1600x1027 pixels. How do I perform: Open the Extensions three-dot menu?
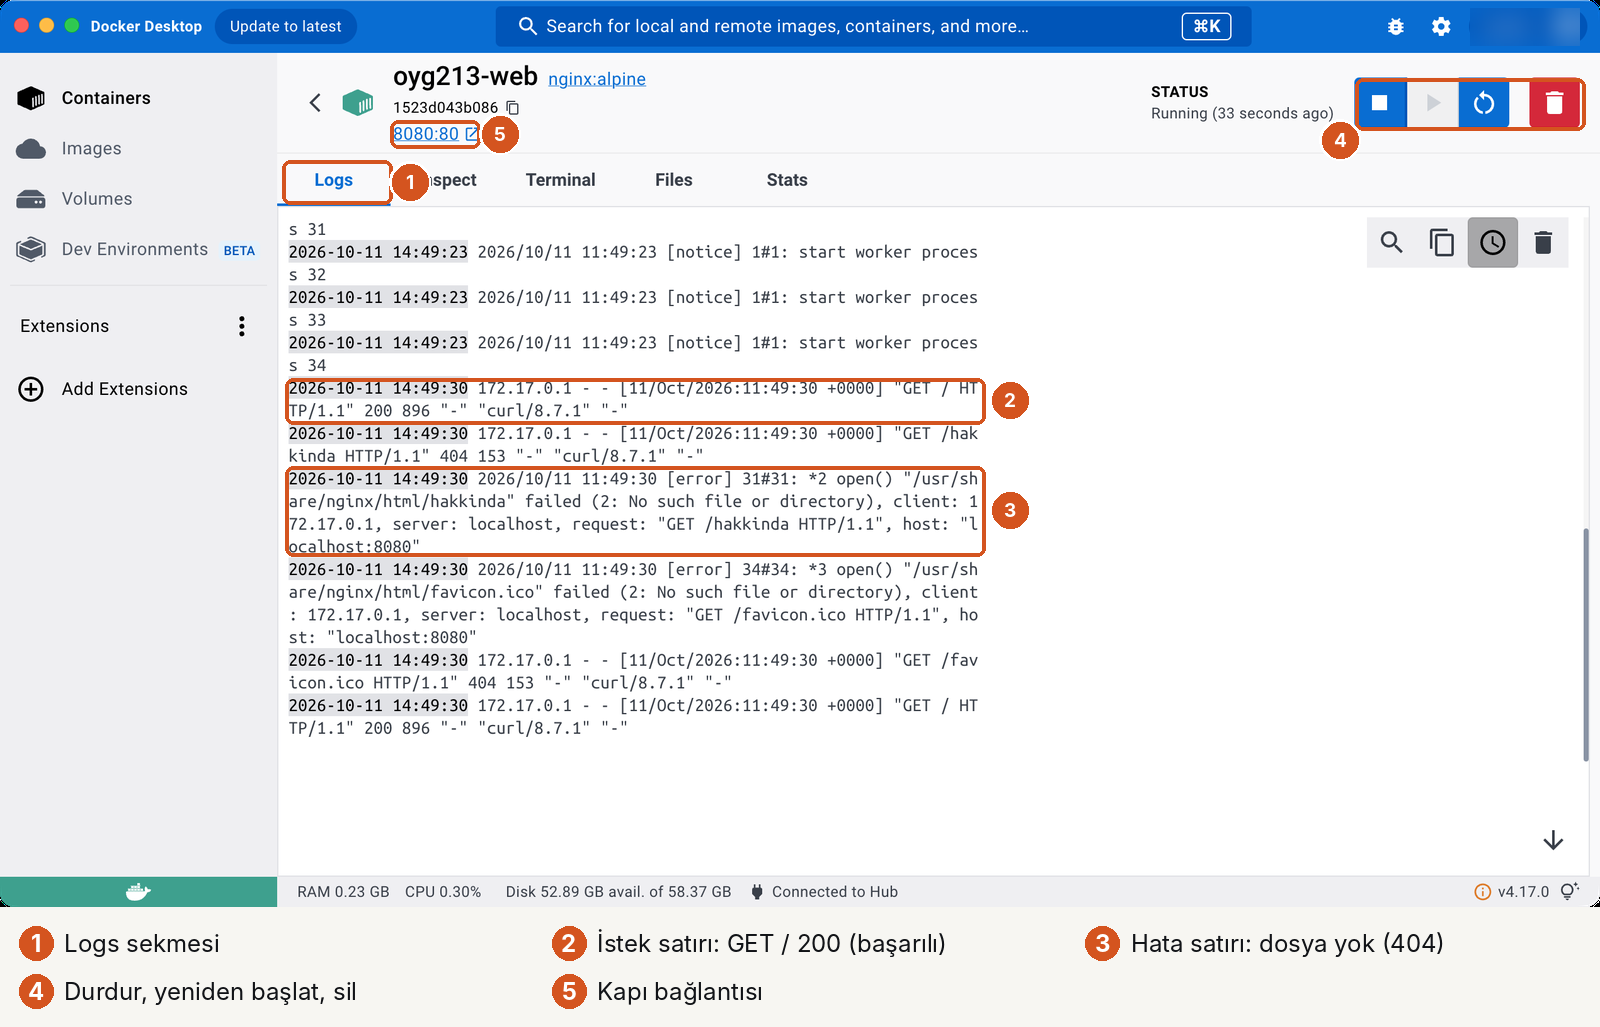(x=241, y=326)
